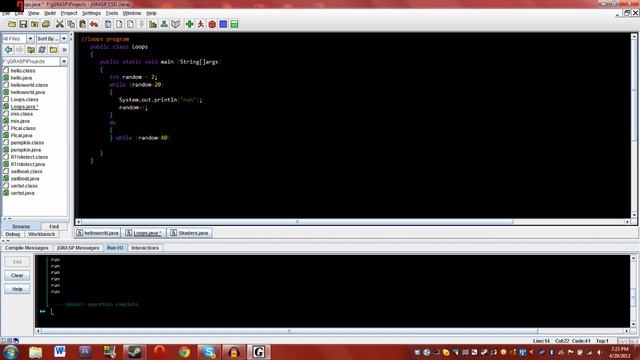Select sailboat.java in the file list

[25, 178]
